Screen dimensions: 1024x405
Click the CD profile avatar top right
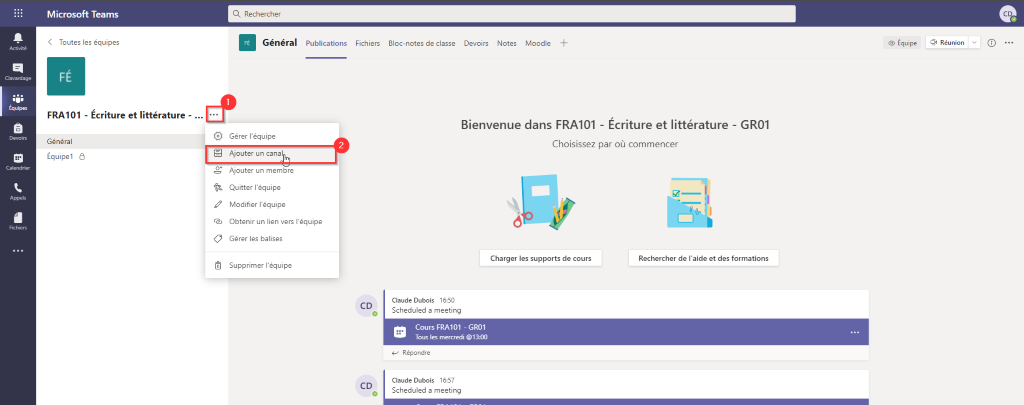(x=1008, y=14)
